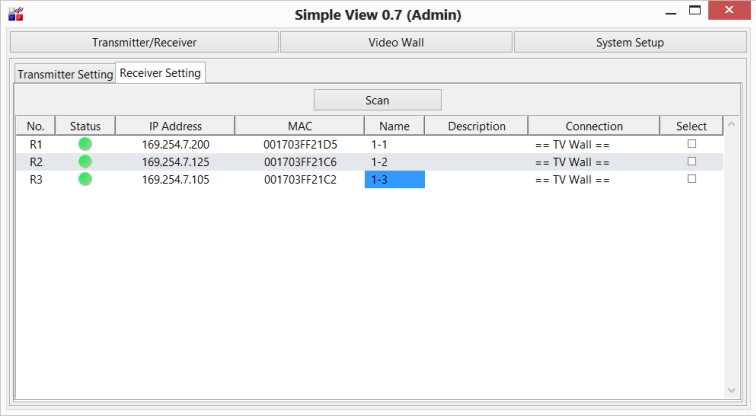Click the green status dot for R3
756x416 pixels.
pyautogui.click(x=85, y=179)
